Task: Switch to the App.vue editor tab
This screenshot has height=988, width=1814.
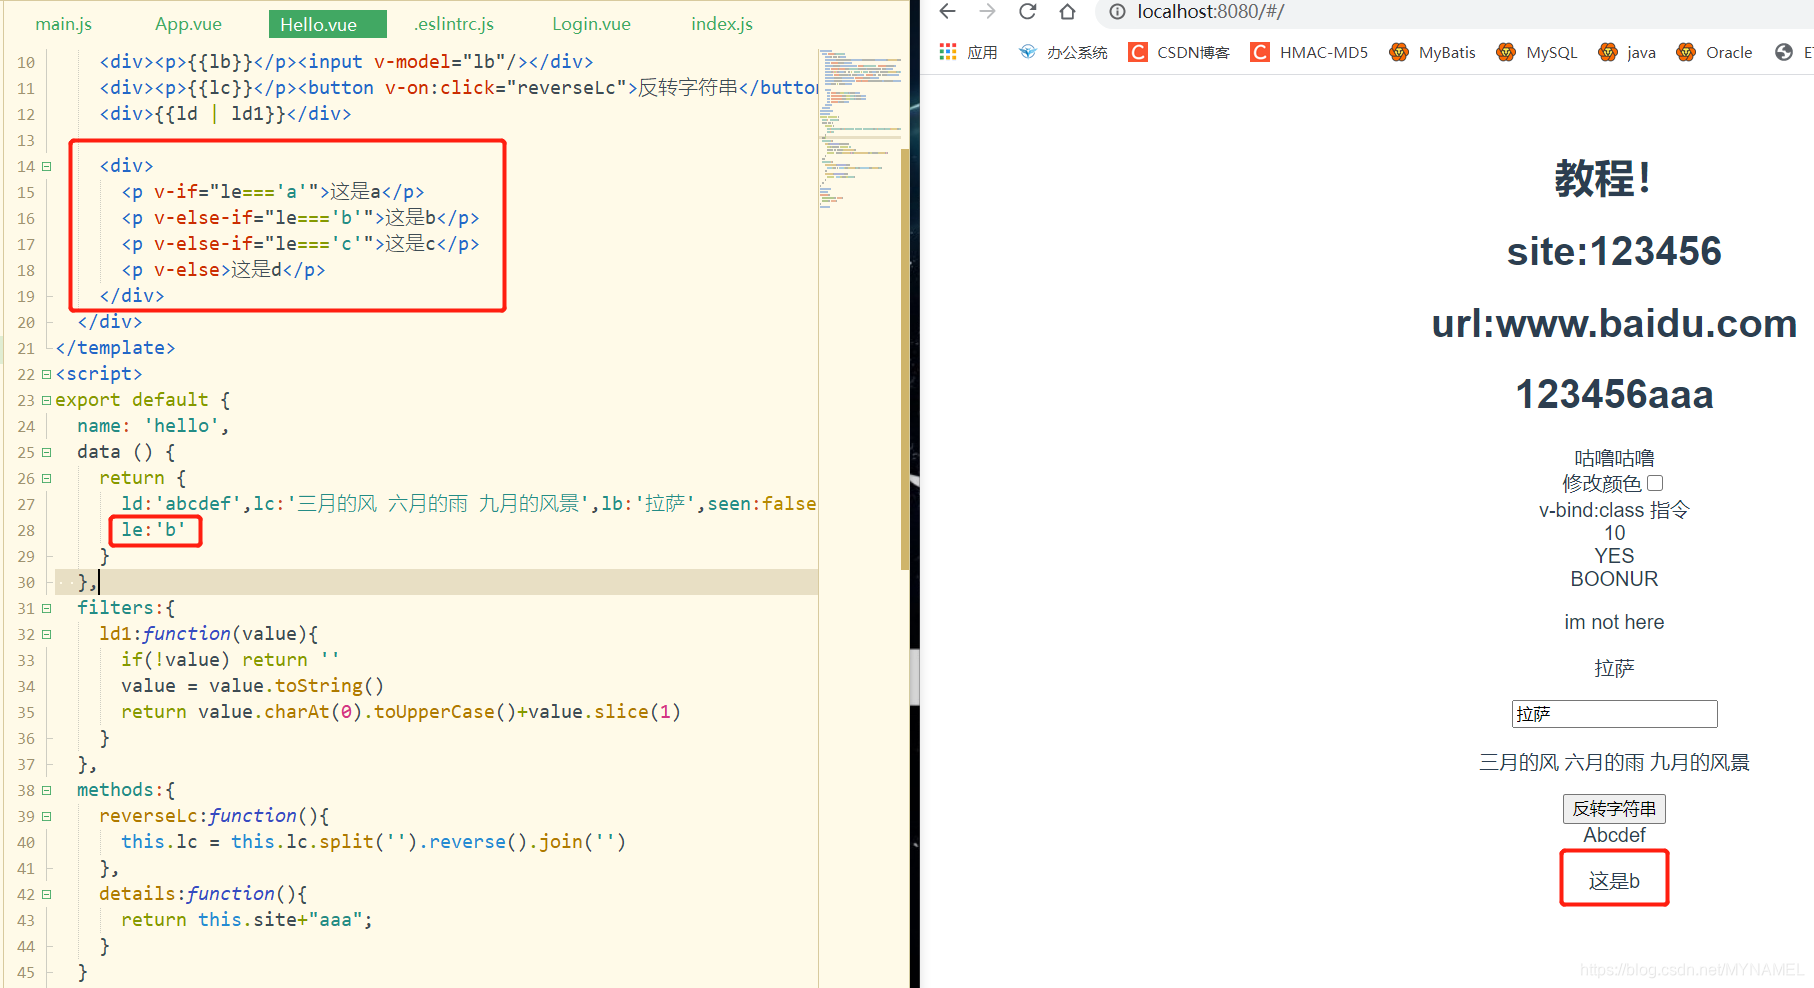Action: coord(188,24)
